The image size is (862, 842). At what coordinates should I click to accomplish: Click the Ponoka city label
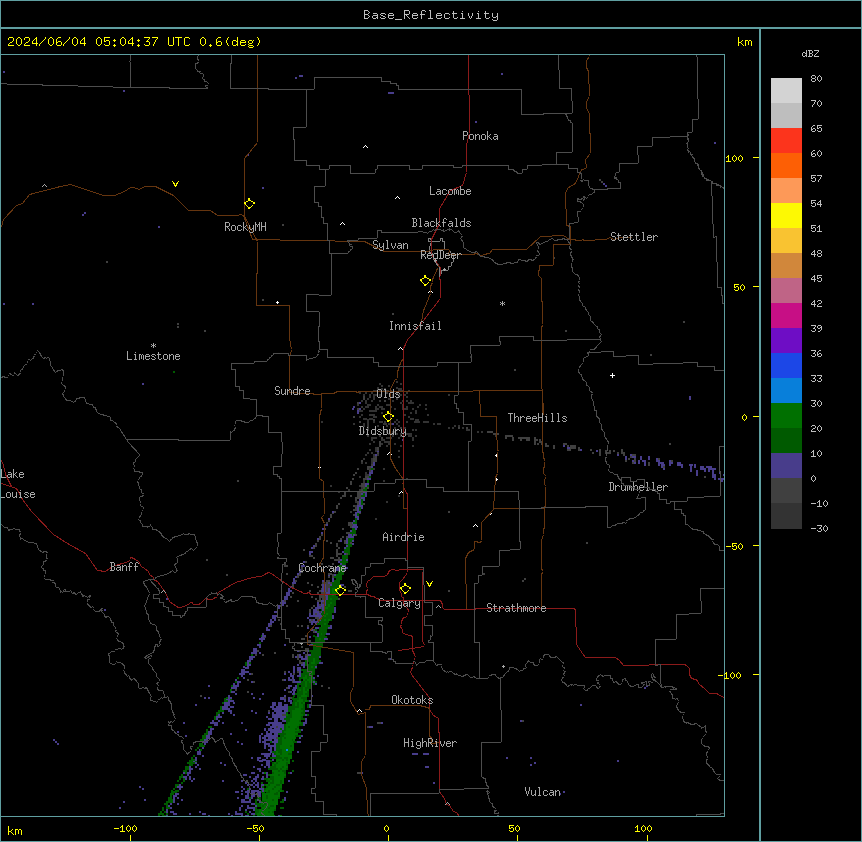point(480,136)
